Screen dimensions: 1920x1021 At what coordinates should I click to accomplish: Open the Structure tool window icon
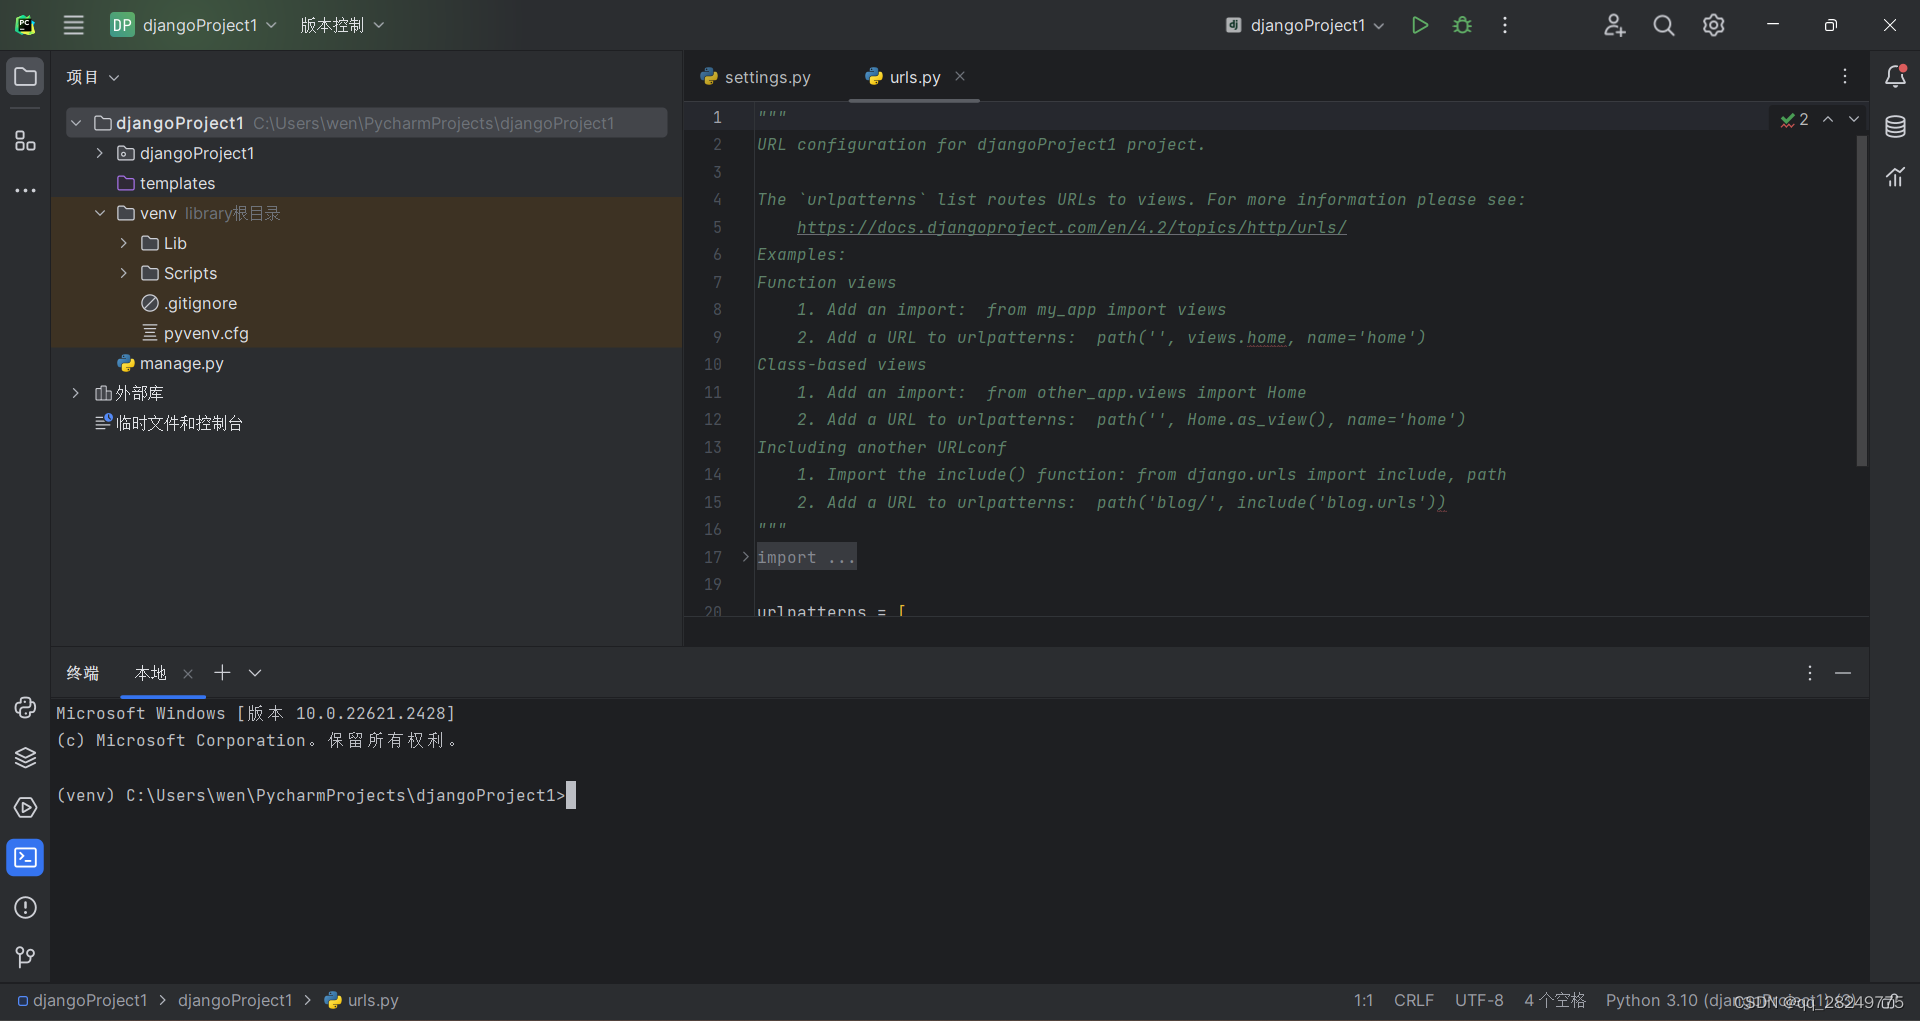25,140
